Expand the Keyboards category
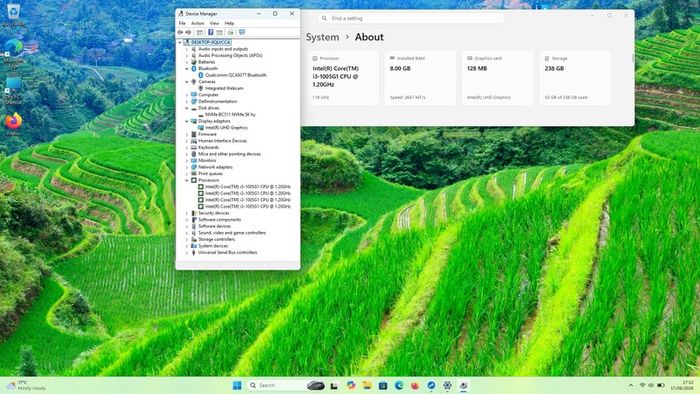 coord(187,148)
